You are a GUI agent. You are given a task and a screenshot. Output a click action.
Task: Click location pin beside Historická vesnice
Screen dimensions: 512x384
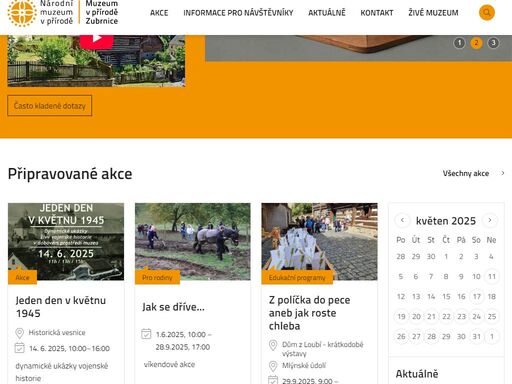point(20,333)
